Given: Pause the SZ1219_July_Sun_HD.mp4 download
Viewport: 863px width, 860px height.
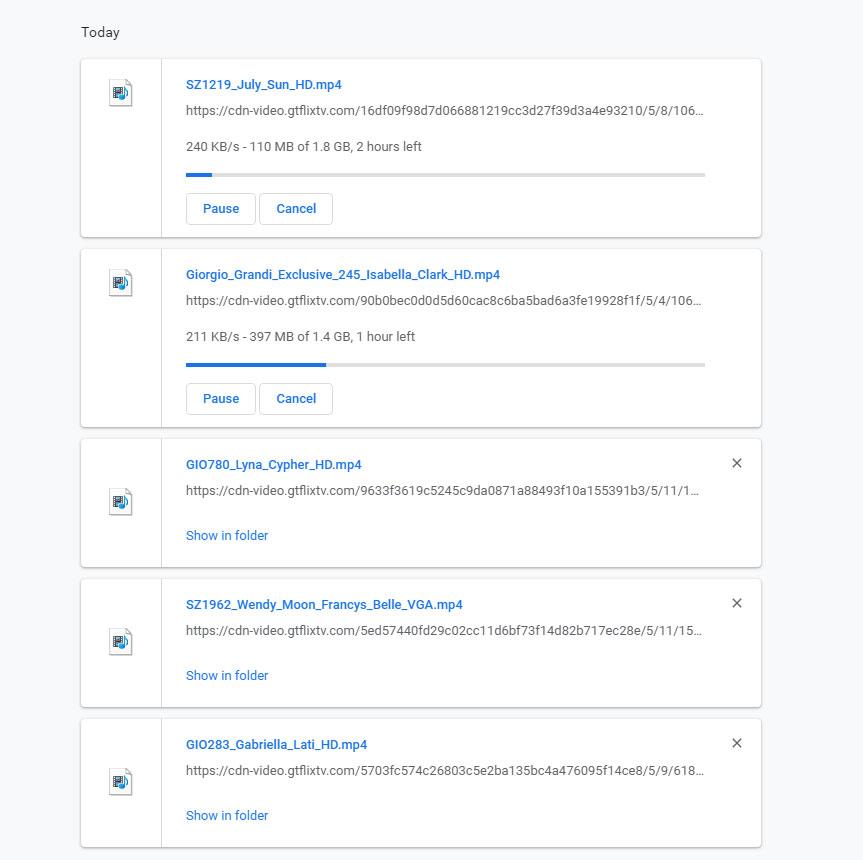Looking at the screenshot, I should pyautogui.click(x=221, y=209).
